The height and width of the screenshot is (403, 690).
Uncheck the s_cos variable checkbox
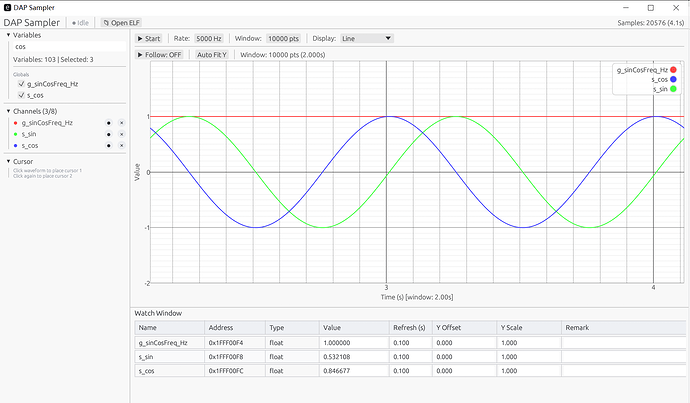[x=21, y=95]
